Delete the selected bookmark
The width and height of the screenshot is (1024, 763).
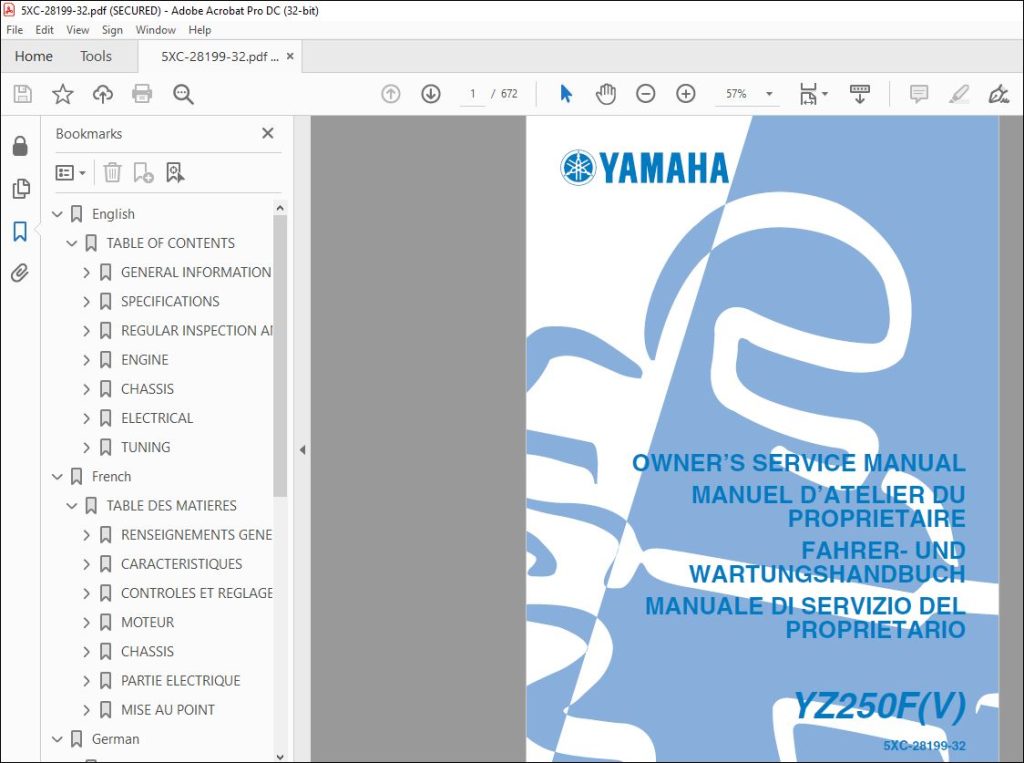[x=112, y=173]
